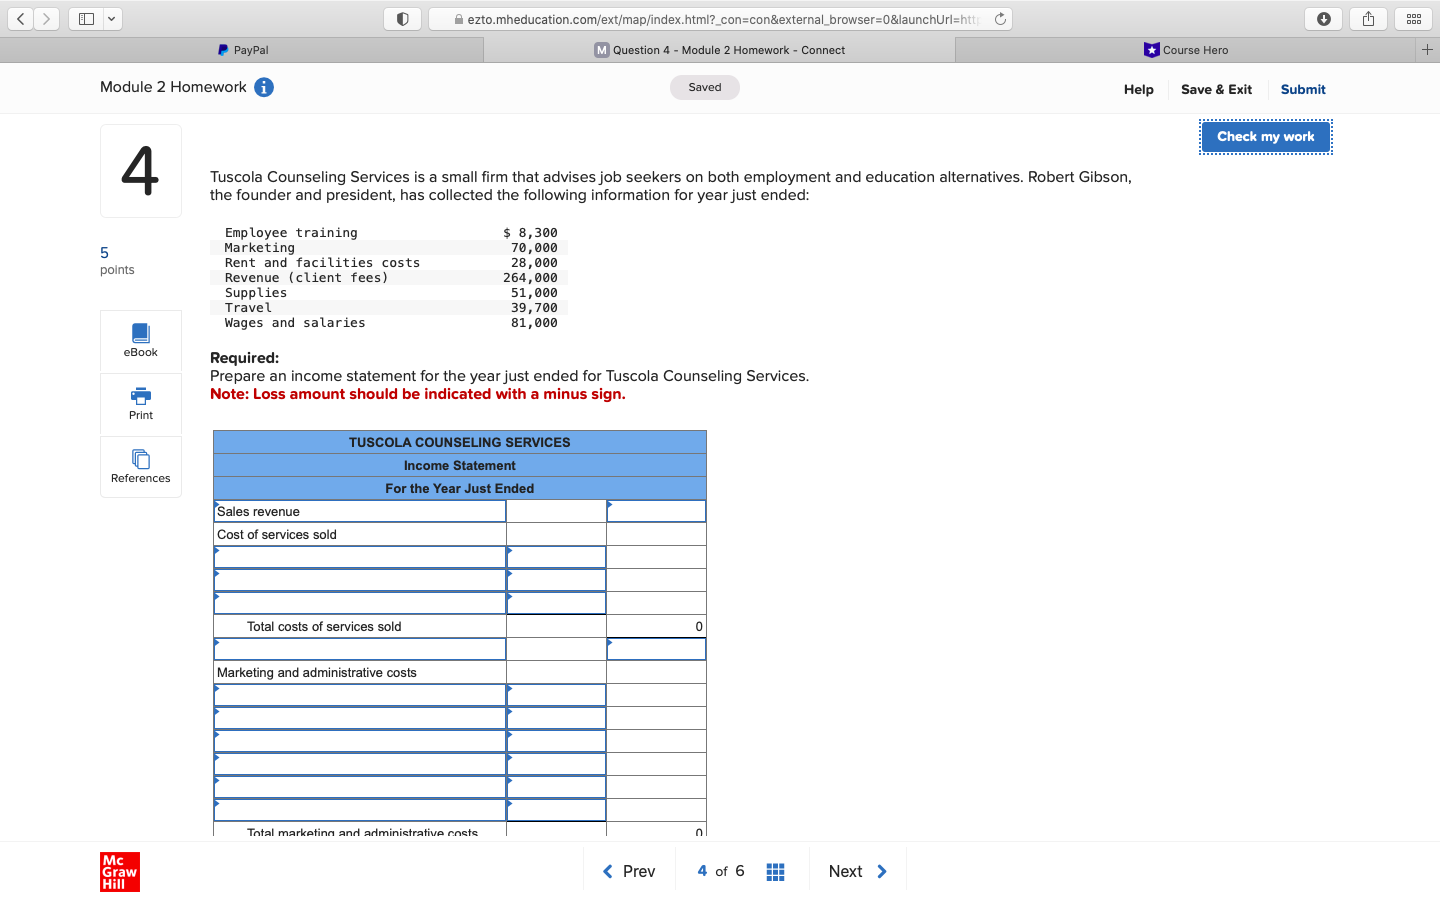
Task: Submit the homework assignment
Action: [x=1303, y=89]
